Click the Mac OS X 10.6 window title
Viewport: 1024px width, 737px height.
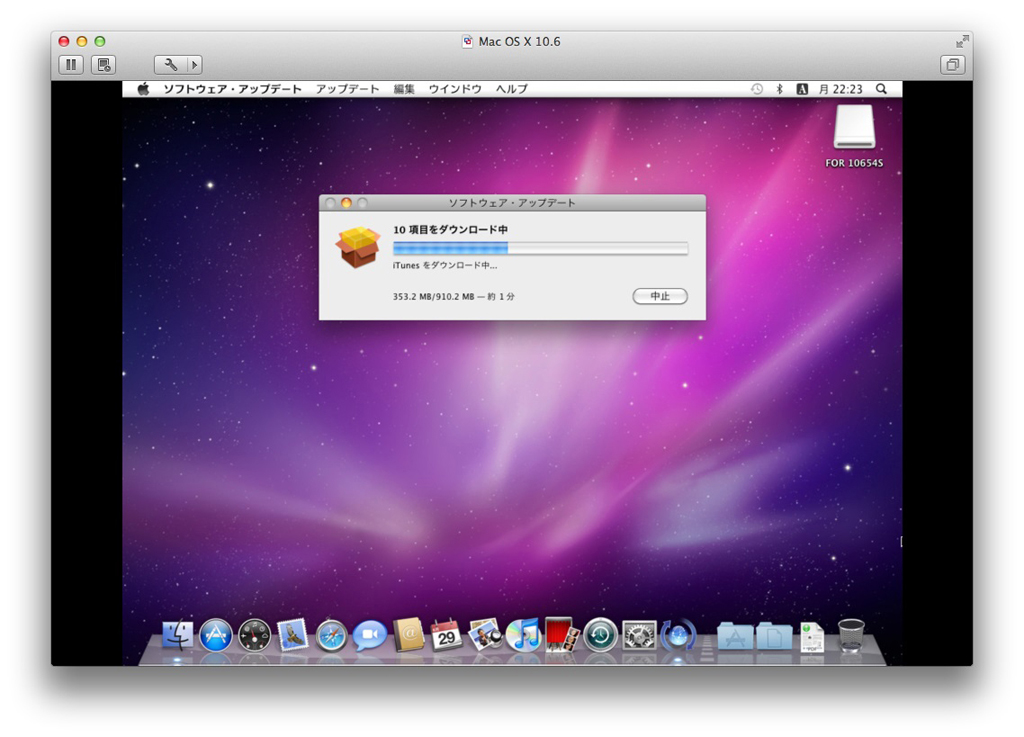[x=519, y=42]
